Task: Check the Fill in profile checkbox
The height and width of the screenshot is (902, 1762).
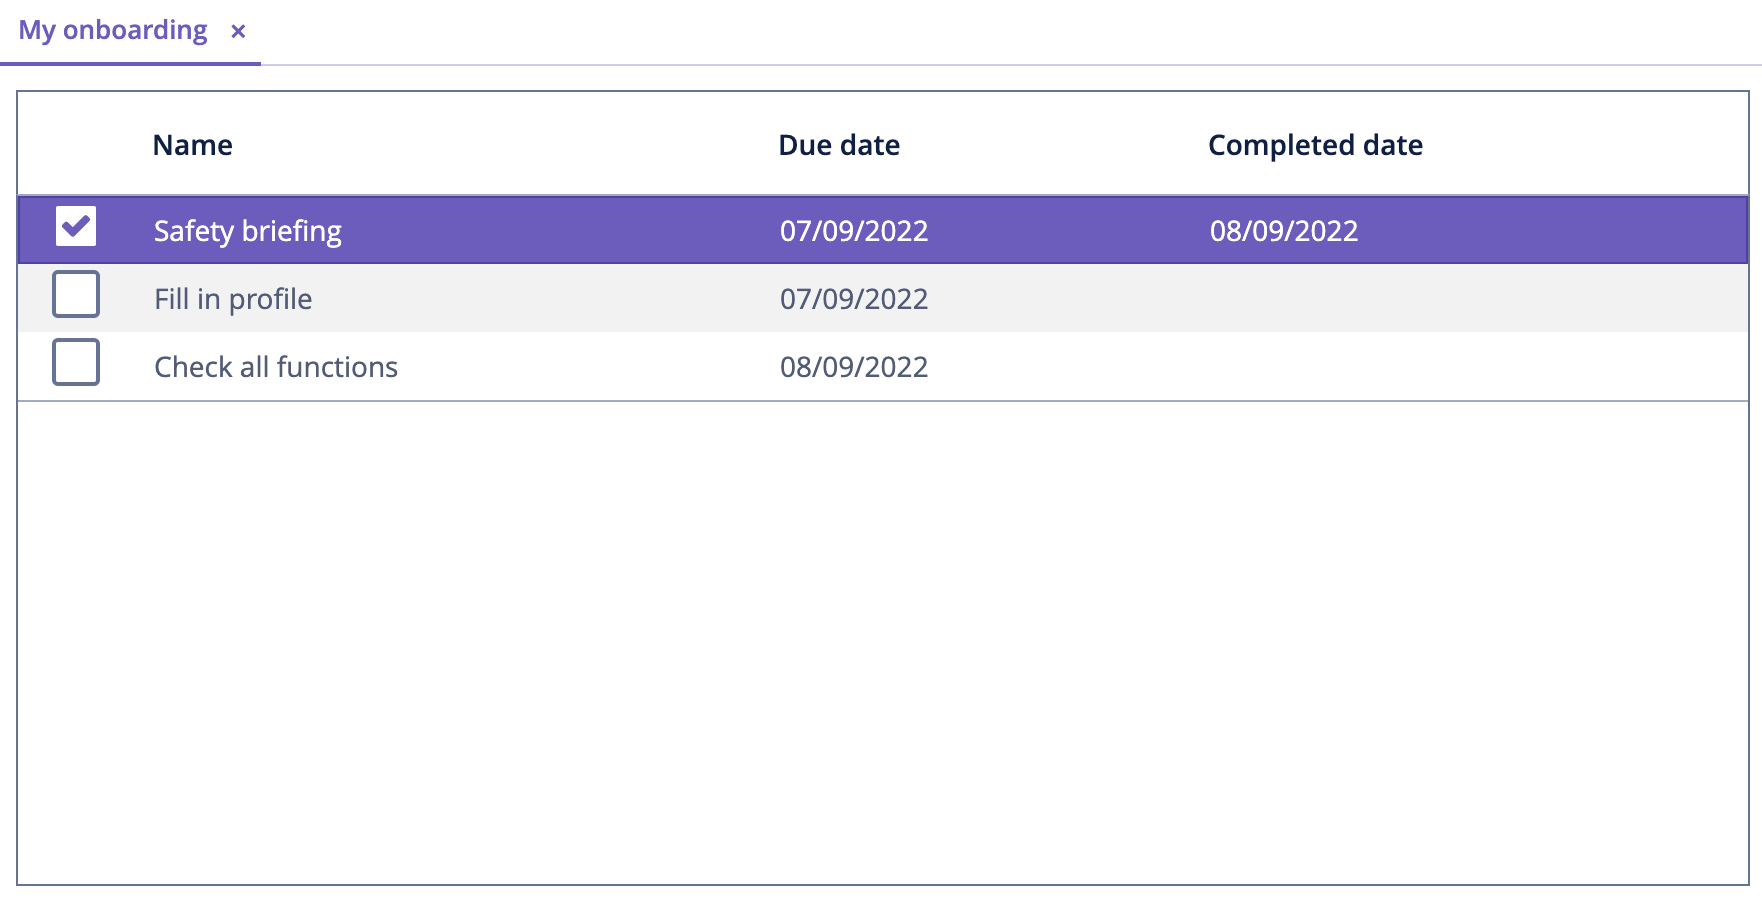Action: coord(76,294)
